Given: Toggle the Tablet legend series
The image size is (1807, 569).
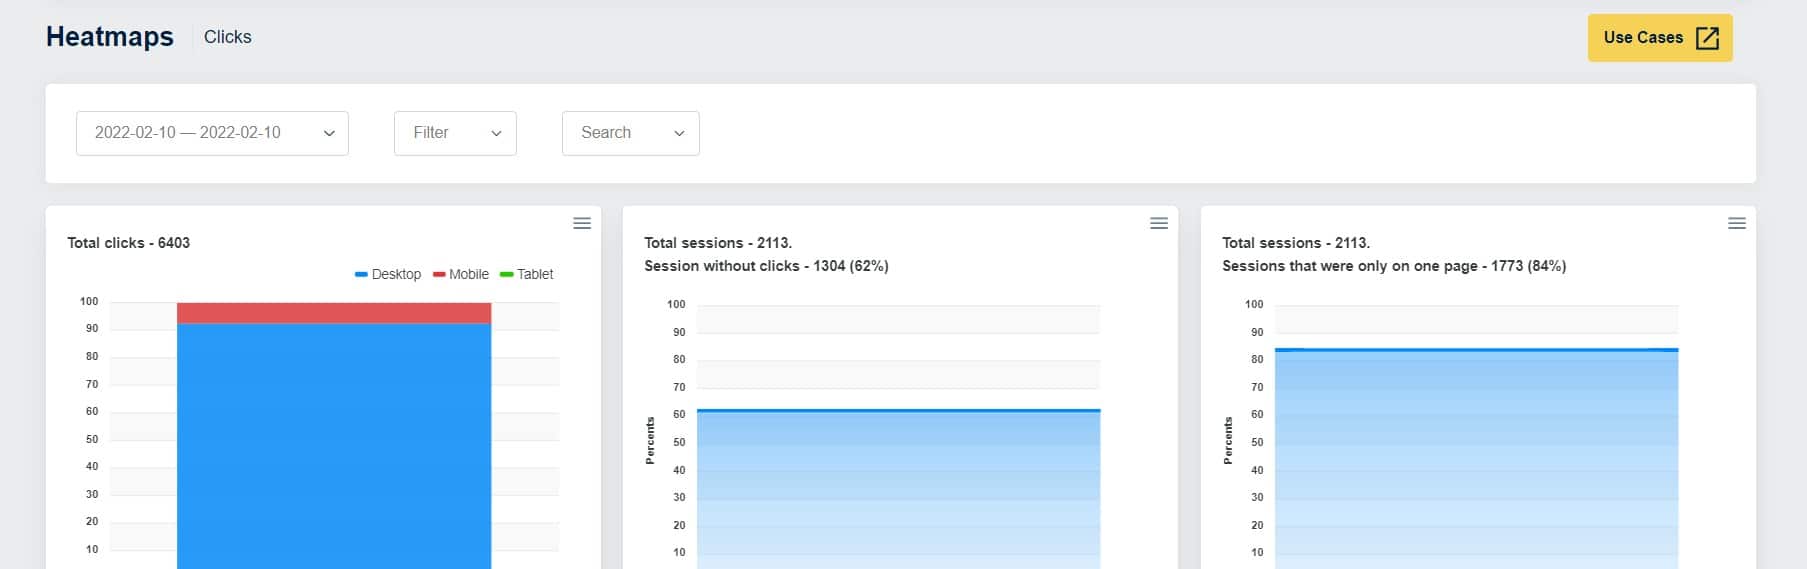Looking at the screenshot, I should (x=527, y=274).
